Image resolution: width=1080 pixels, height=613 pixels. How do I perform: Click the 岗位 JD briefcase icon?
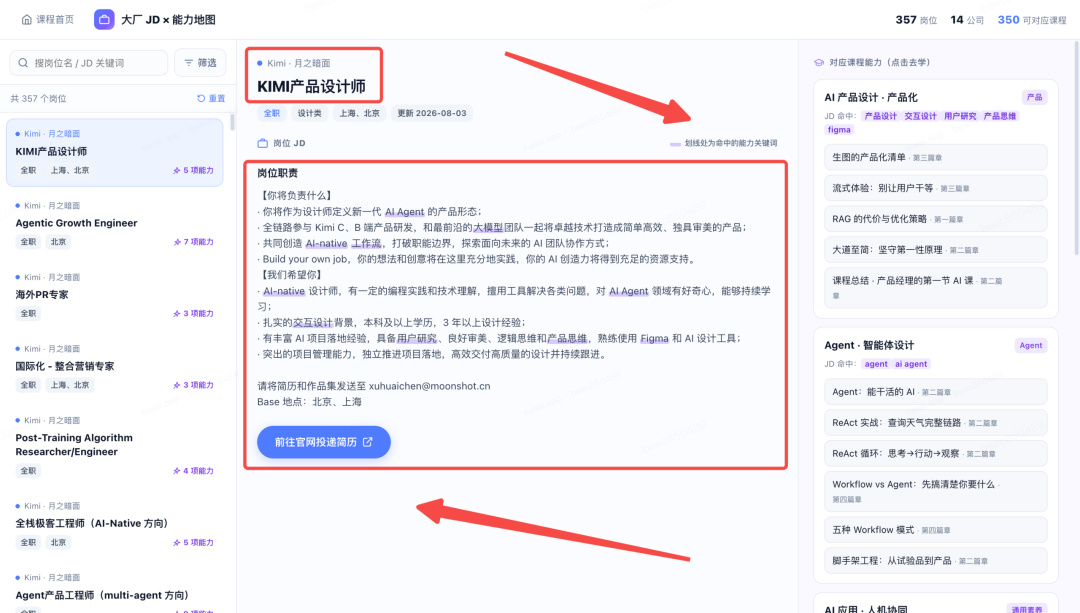(262, 143)
